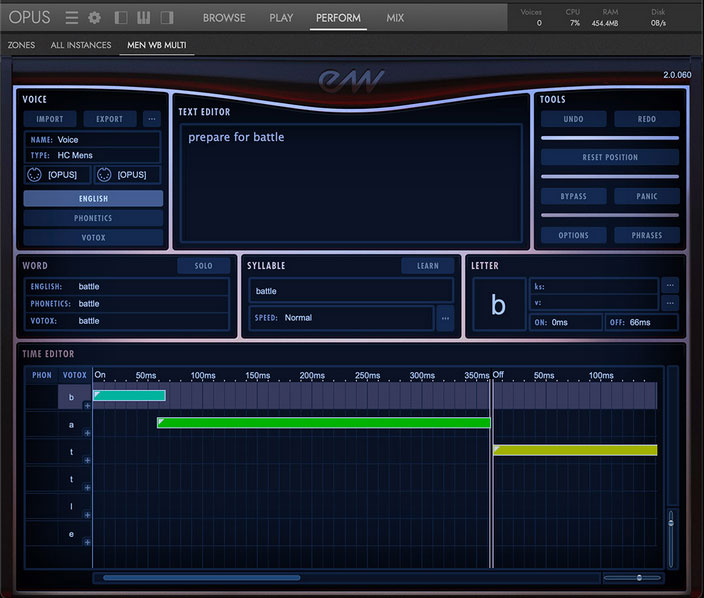Viewport: 704px width, 598px height.
Task: Open OPTIONS in Tools
Action: 573,235
